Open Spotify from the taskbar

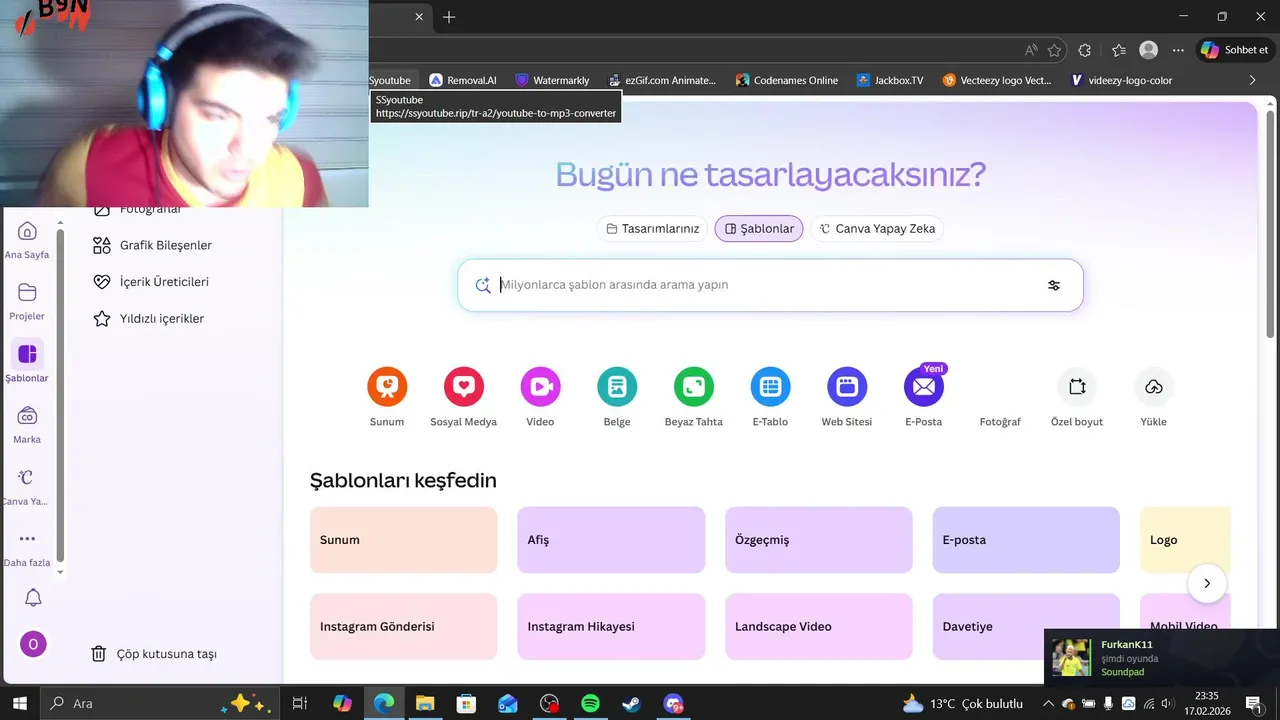click(590, 704)
